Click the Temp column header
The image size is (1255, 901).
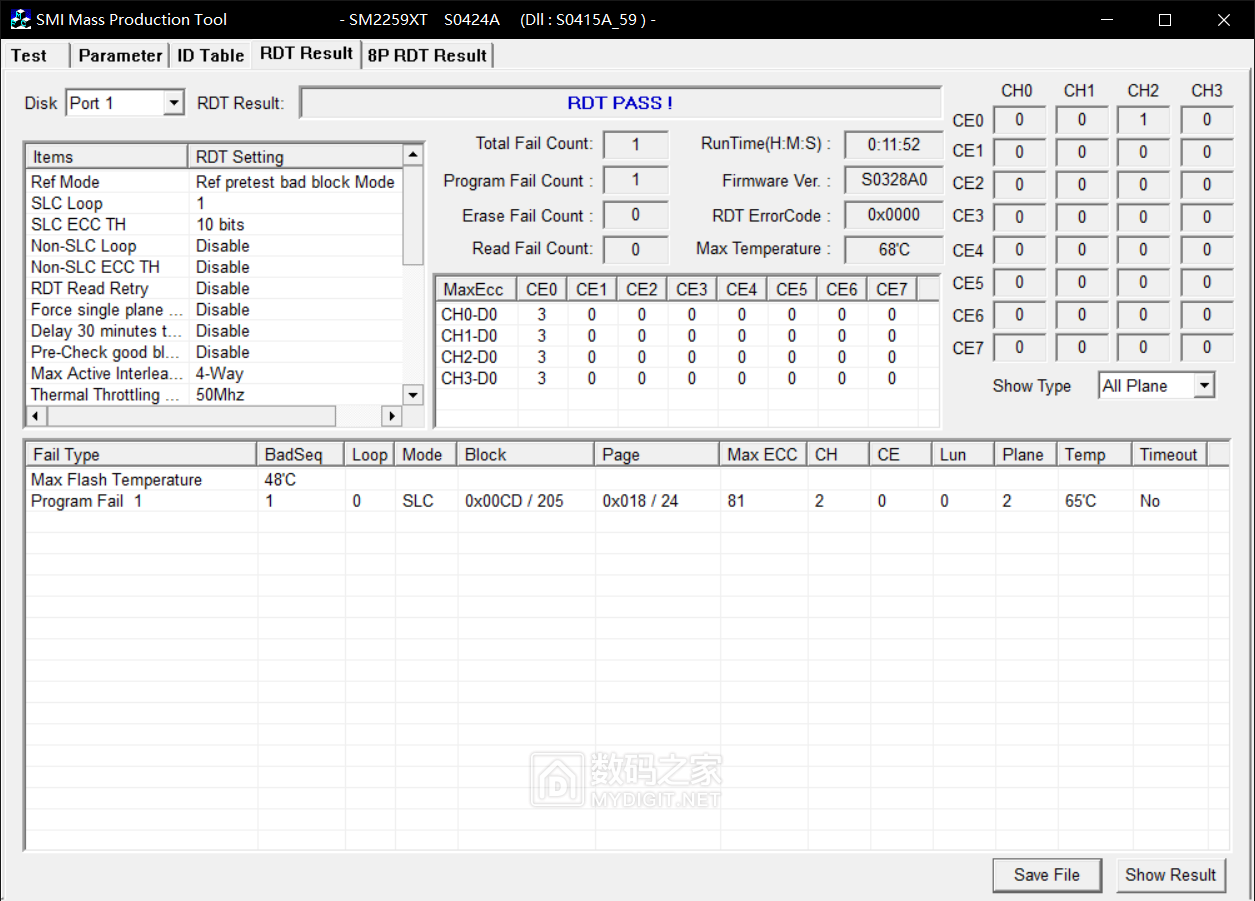coord(1095,455)
